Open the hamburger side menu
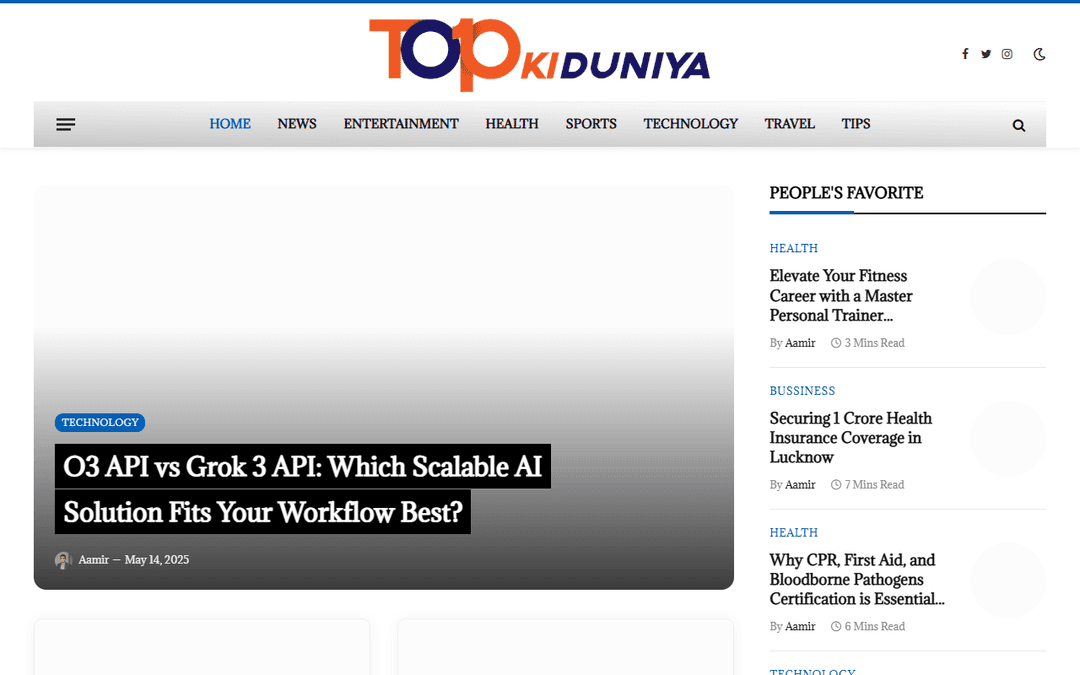The image size is (1080, 675). [x=65, y=125]
